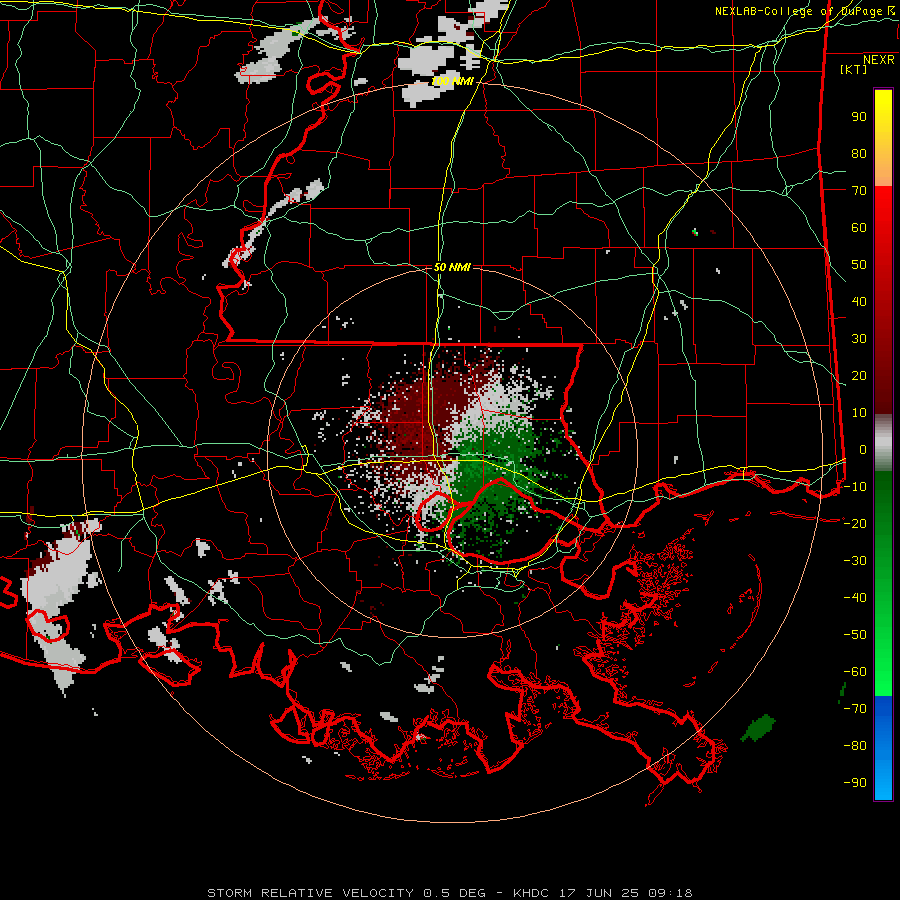The width and height of the screenshot is (900, 900).
Task: Click the -90 scale value
Action: point(855,783)
